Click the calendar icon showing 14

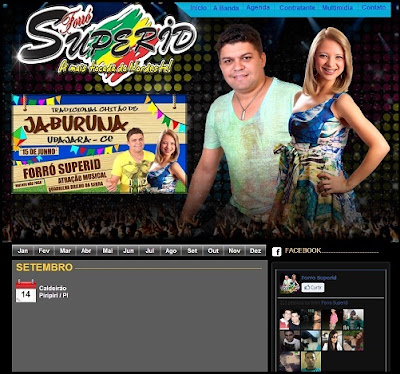click(26, 291)
